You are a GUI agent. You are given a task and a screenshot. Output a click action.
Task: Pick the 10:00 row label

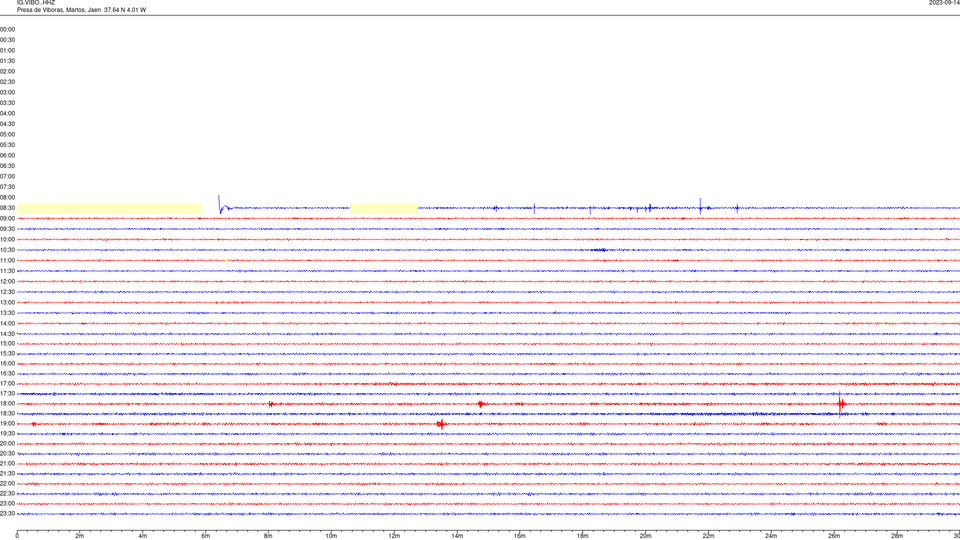(7, 239)
